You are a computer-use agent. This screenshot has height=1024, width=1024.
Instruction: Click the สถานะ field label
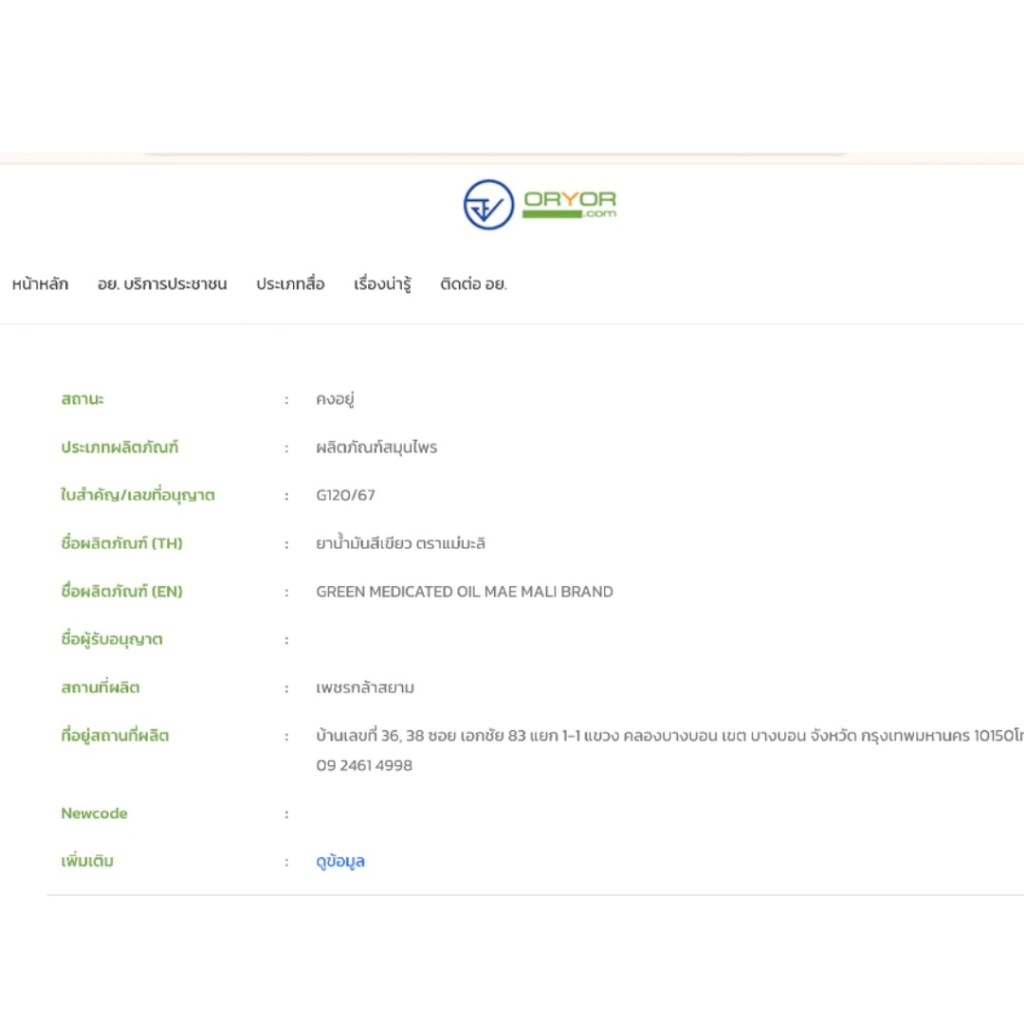coord(82,399)
